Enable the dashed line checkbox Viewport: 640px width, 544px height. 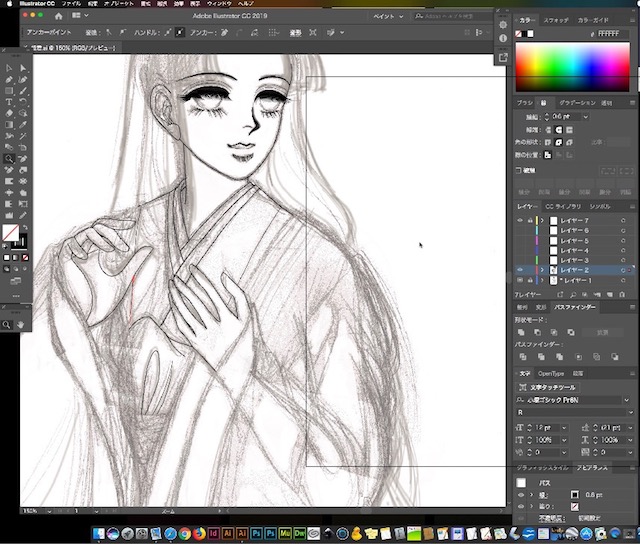[x=519, y=171]
